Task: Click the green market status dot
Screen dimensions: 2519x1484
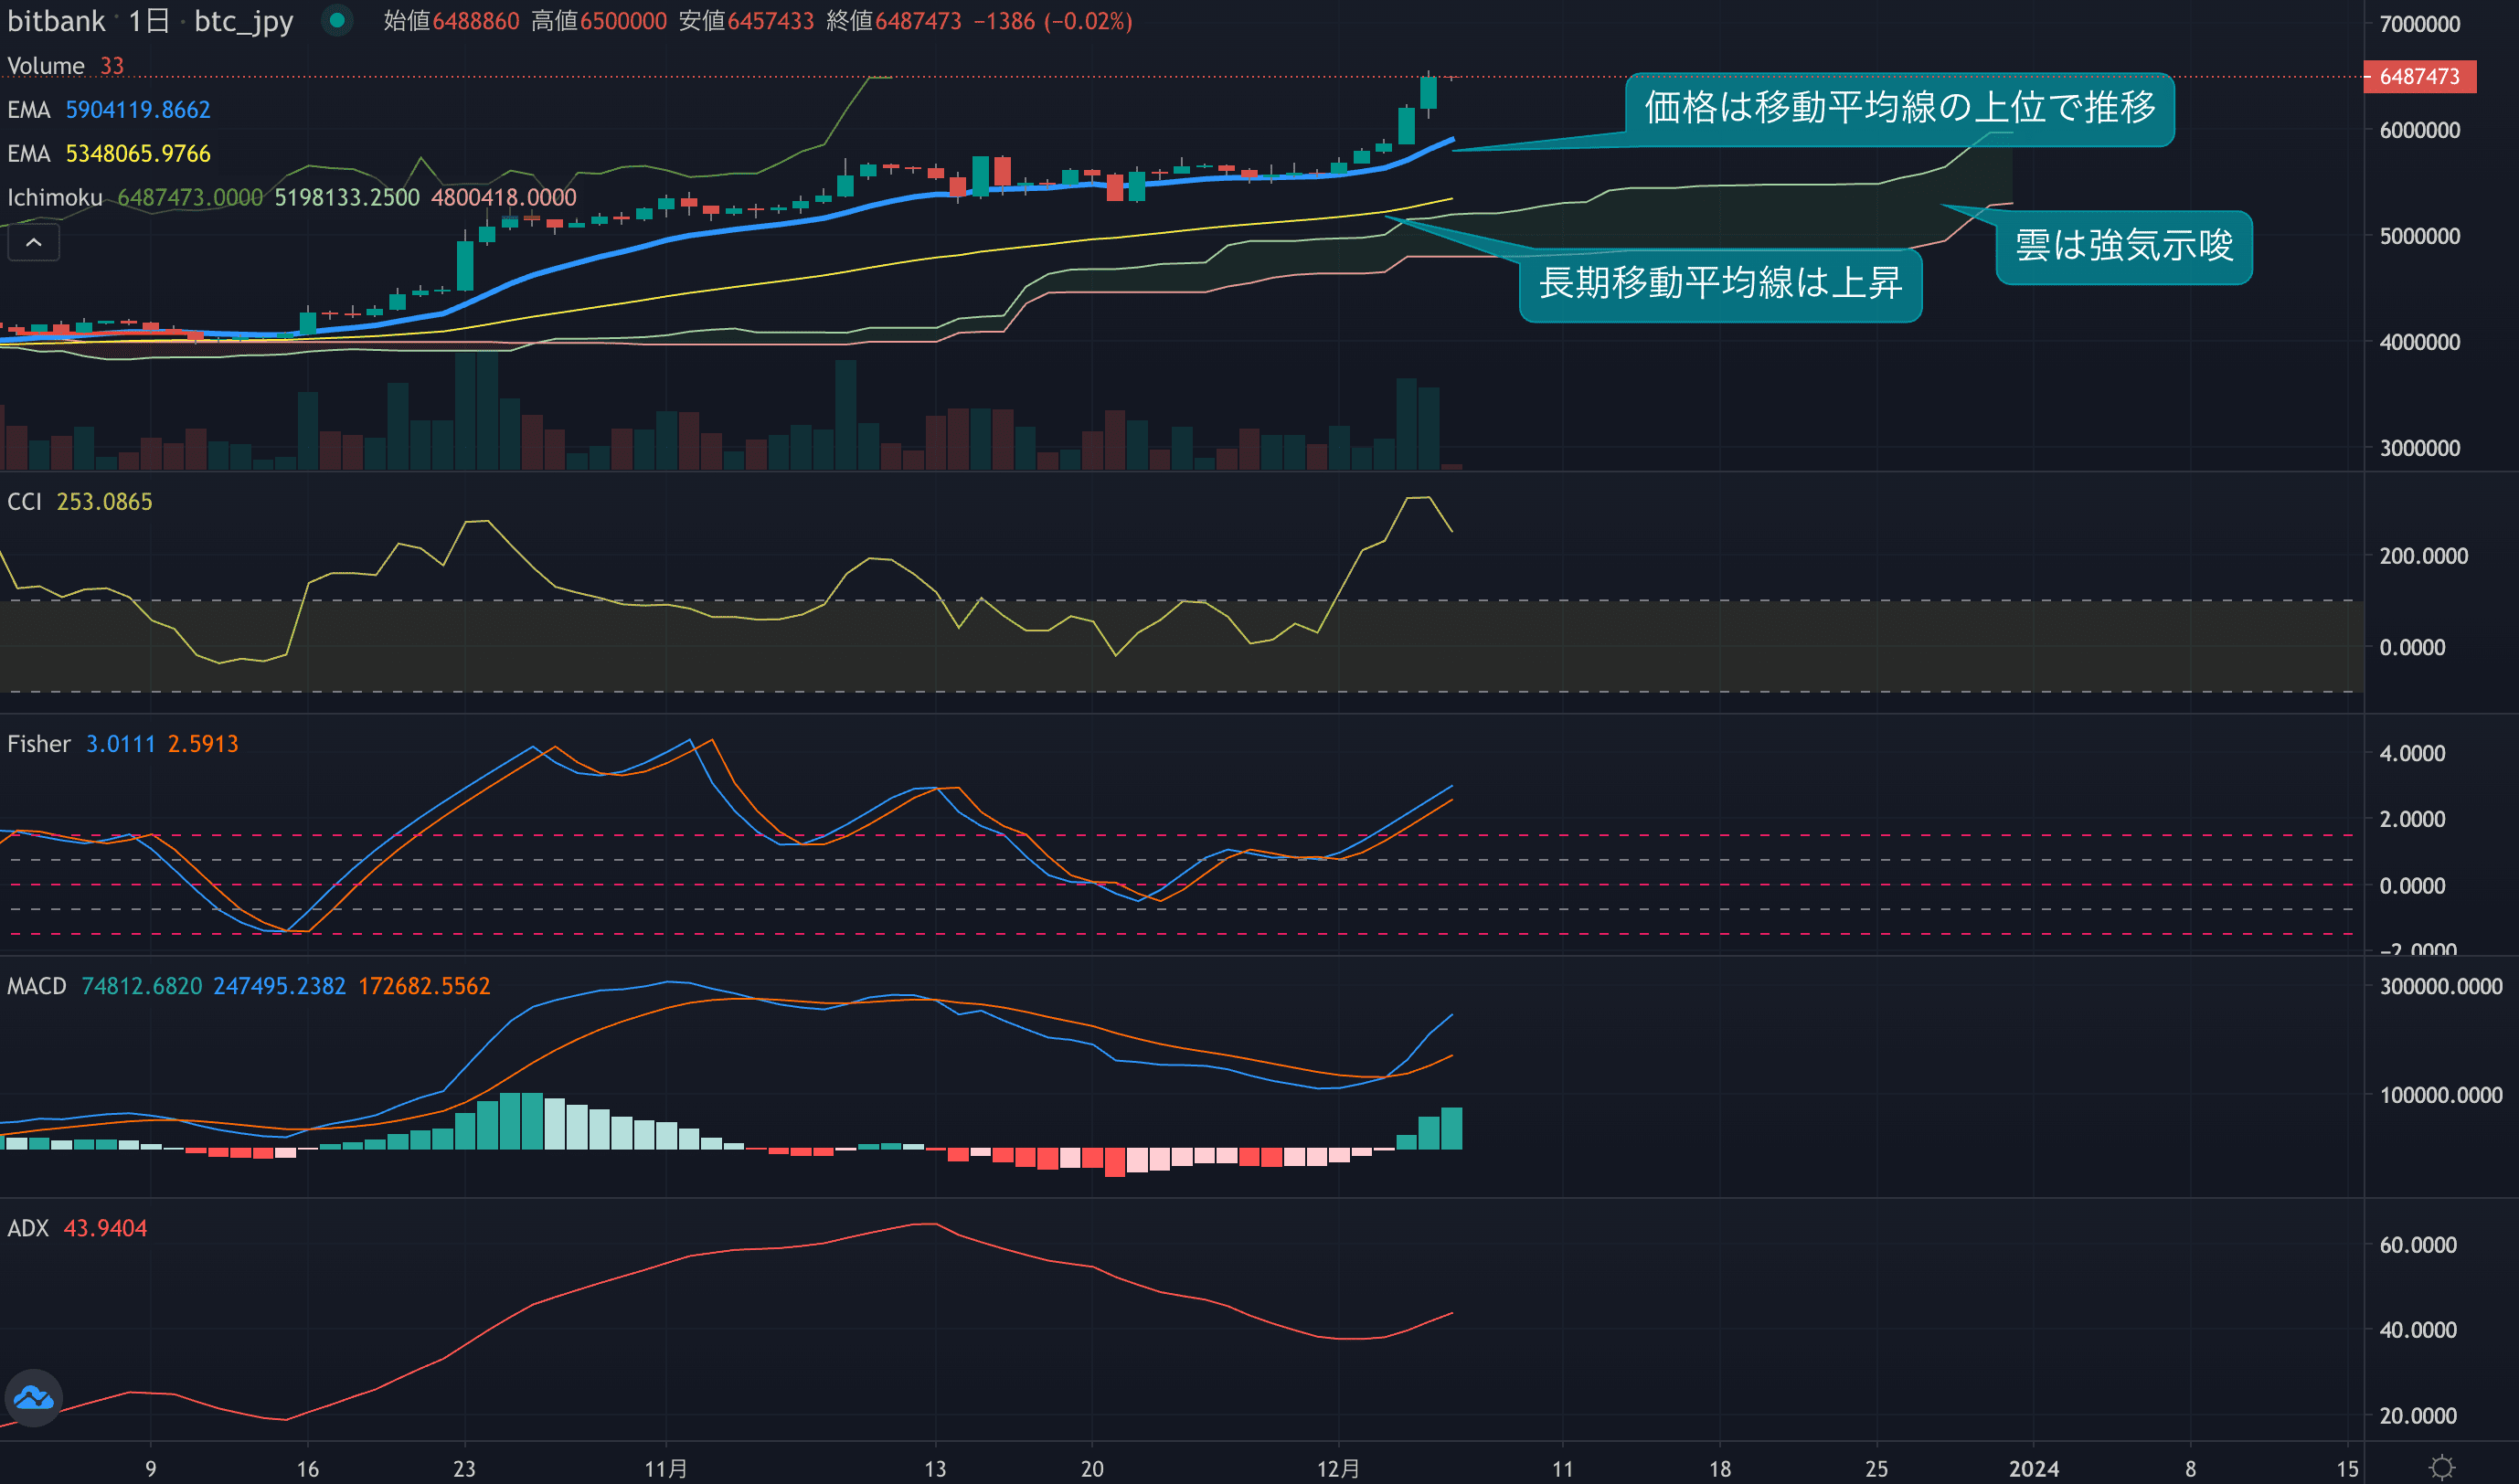Action: pos(337,20)
